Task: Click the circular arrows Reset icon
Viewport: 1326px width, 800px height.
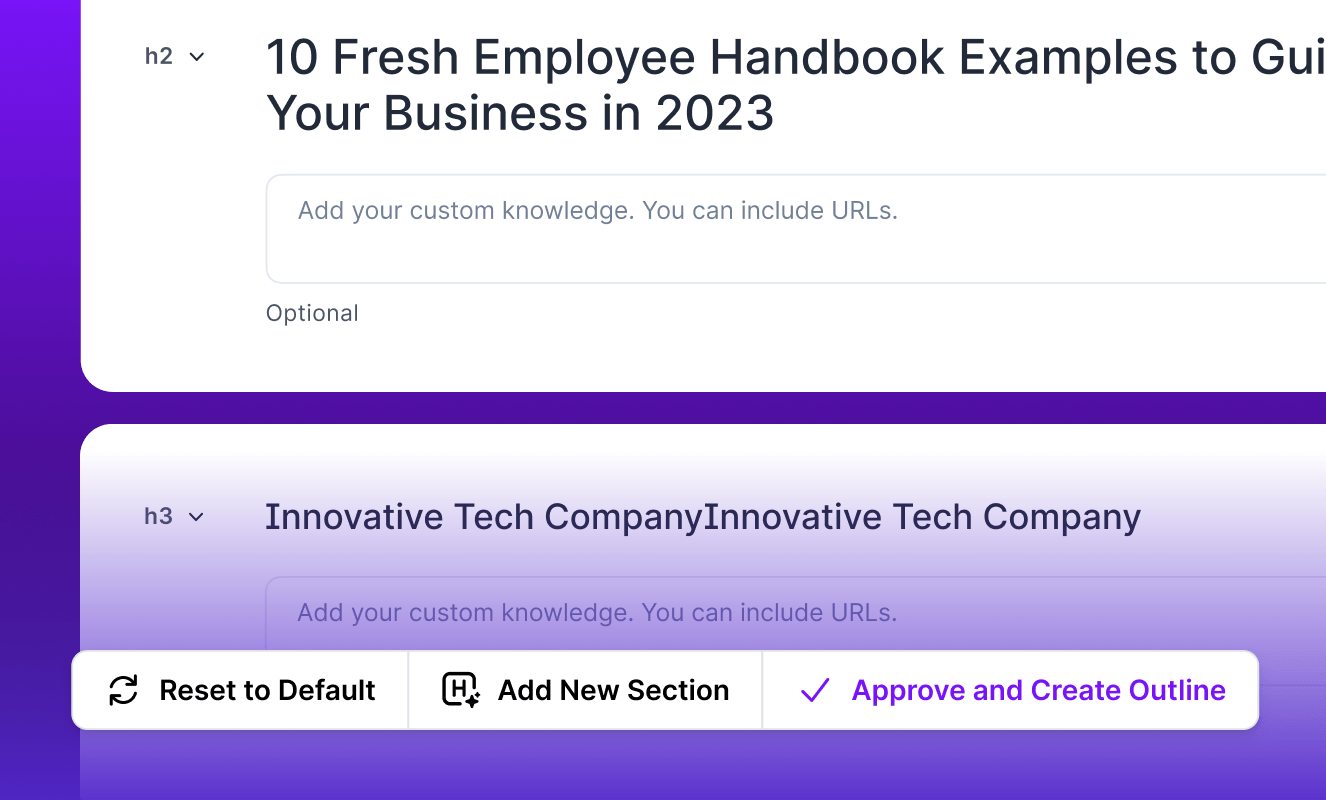Action: tap(123, 690)
